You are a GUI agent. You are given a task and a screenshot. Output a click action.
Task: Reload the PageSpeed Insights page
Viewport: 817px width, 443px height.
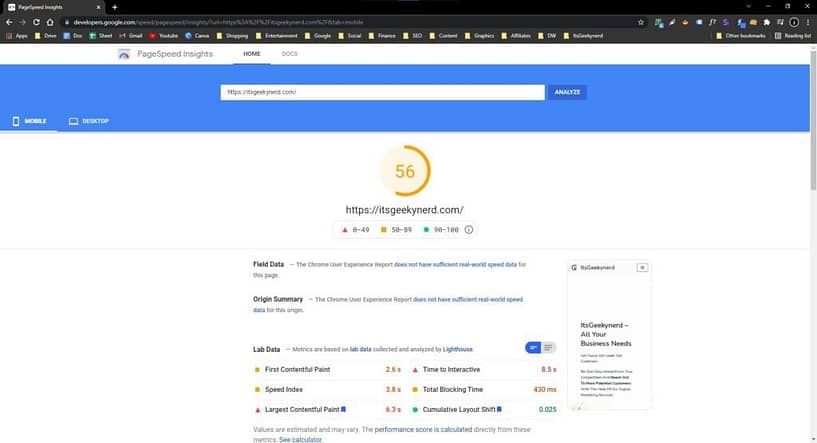36,22
